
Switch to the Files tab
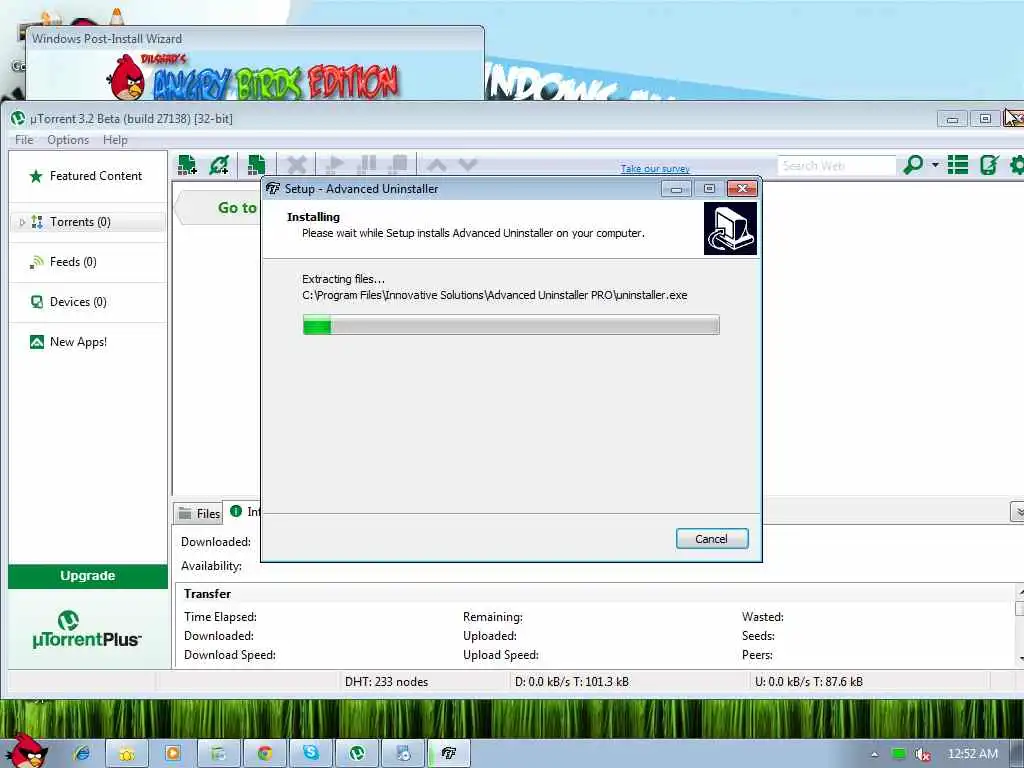tap(199, 513)
